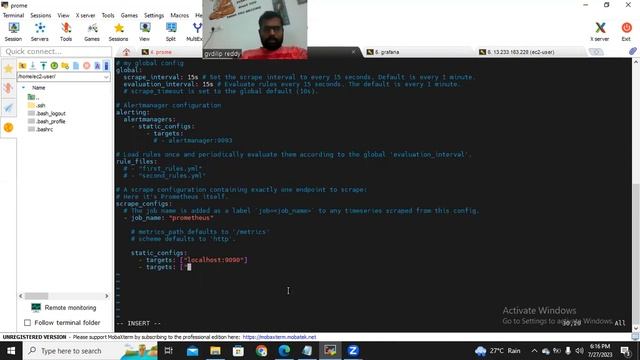Click the Games toolbar icon
The height and width of the screenshot is (360, 640).
point(92,32)
